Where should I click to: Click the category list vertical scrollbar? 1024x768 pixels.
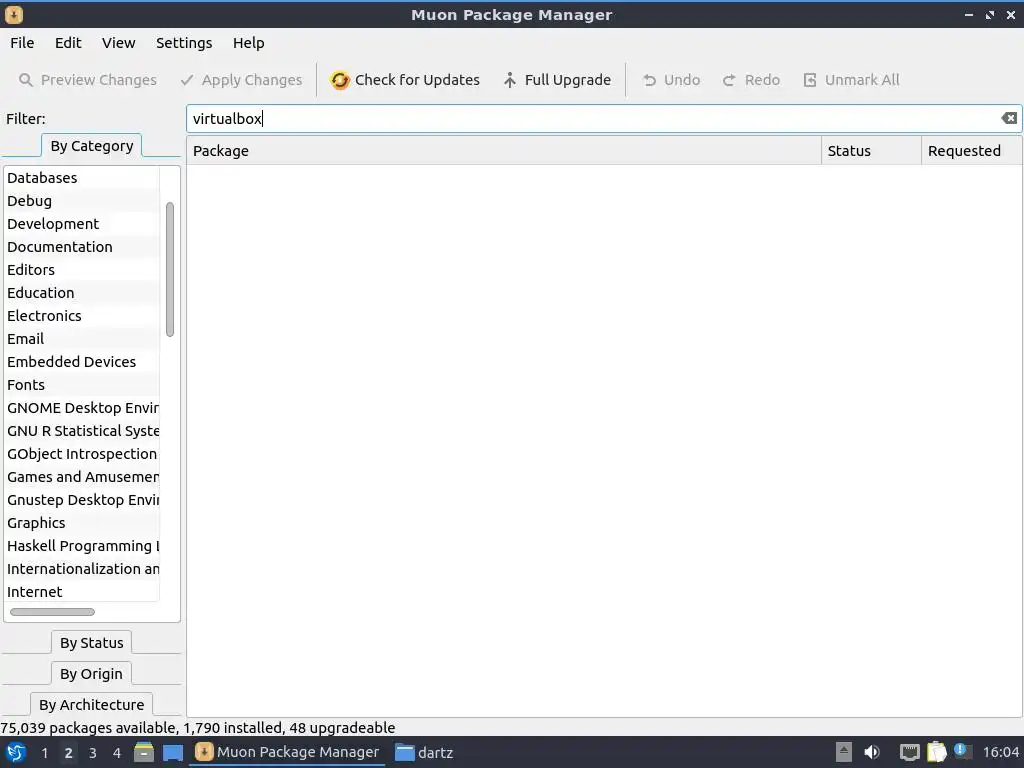pyautogui.click(x=170, y=270)
